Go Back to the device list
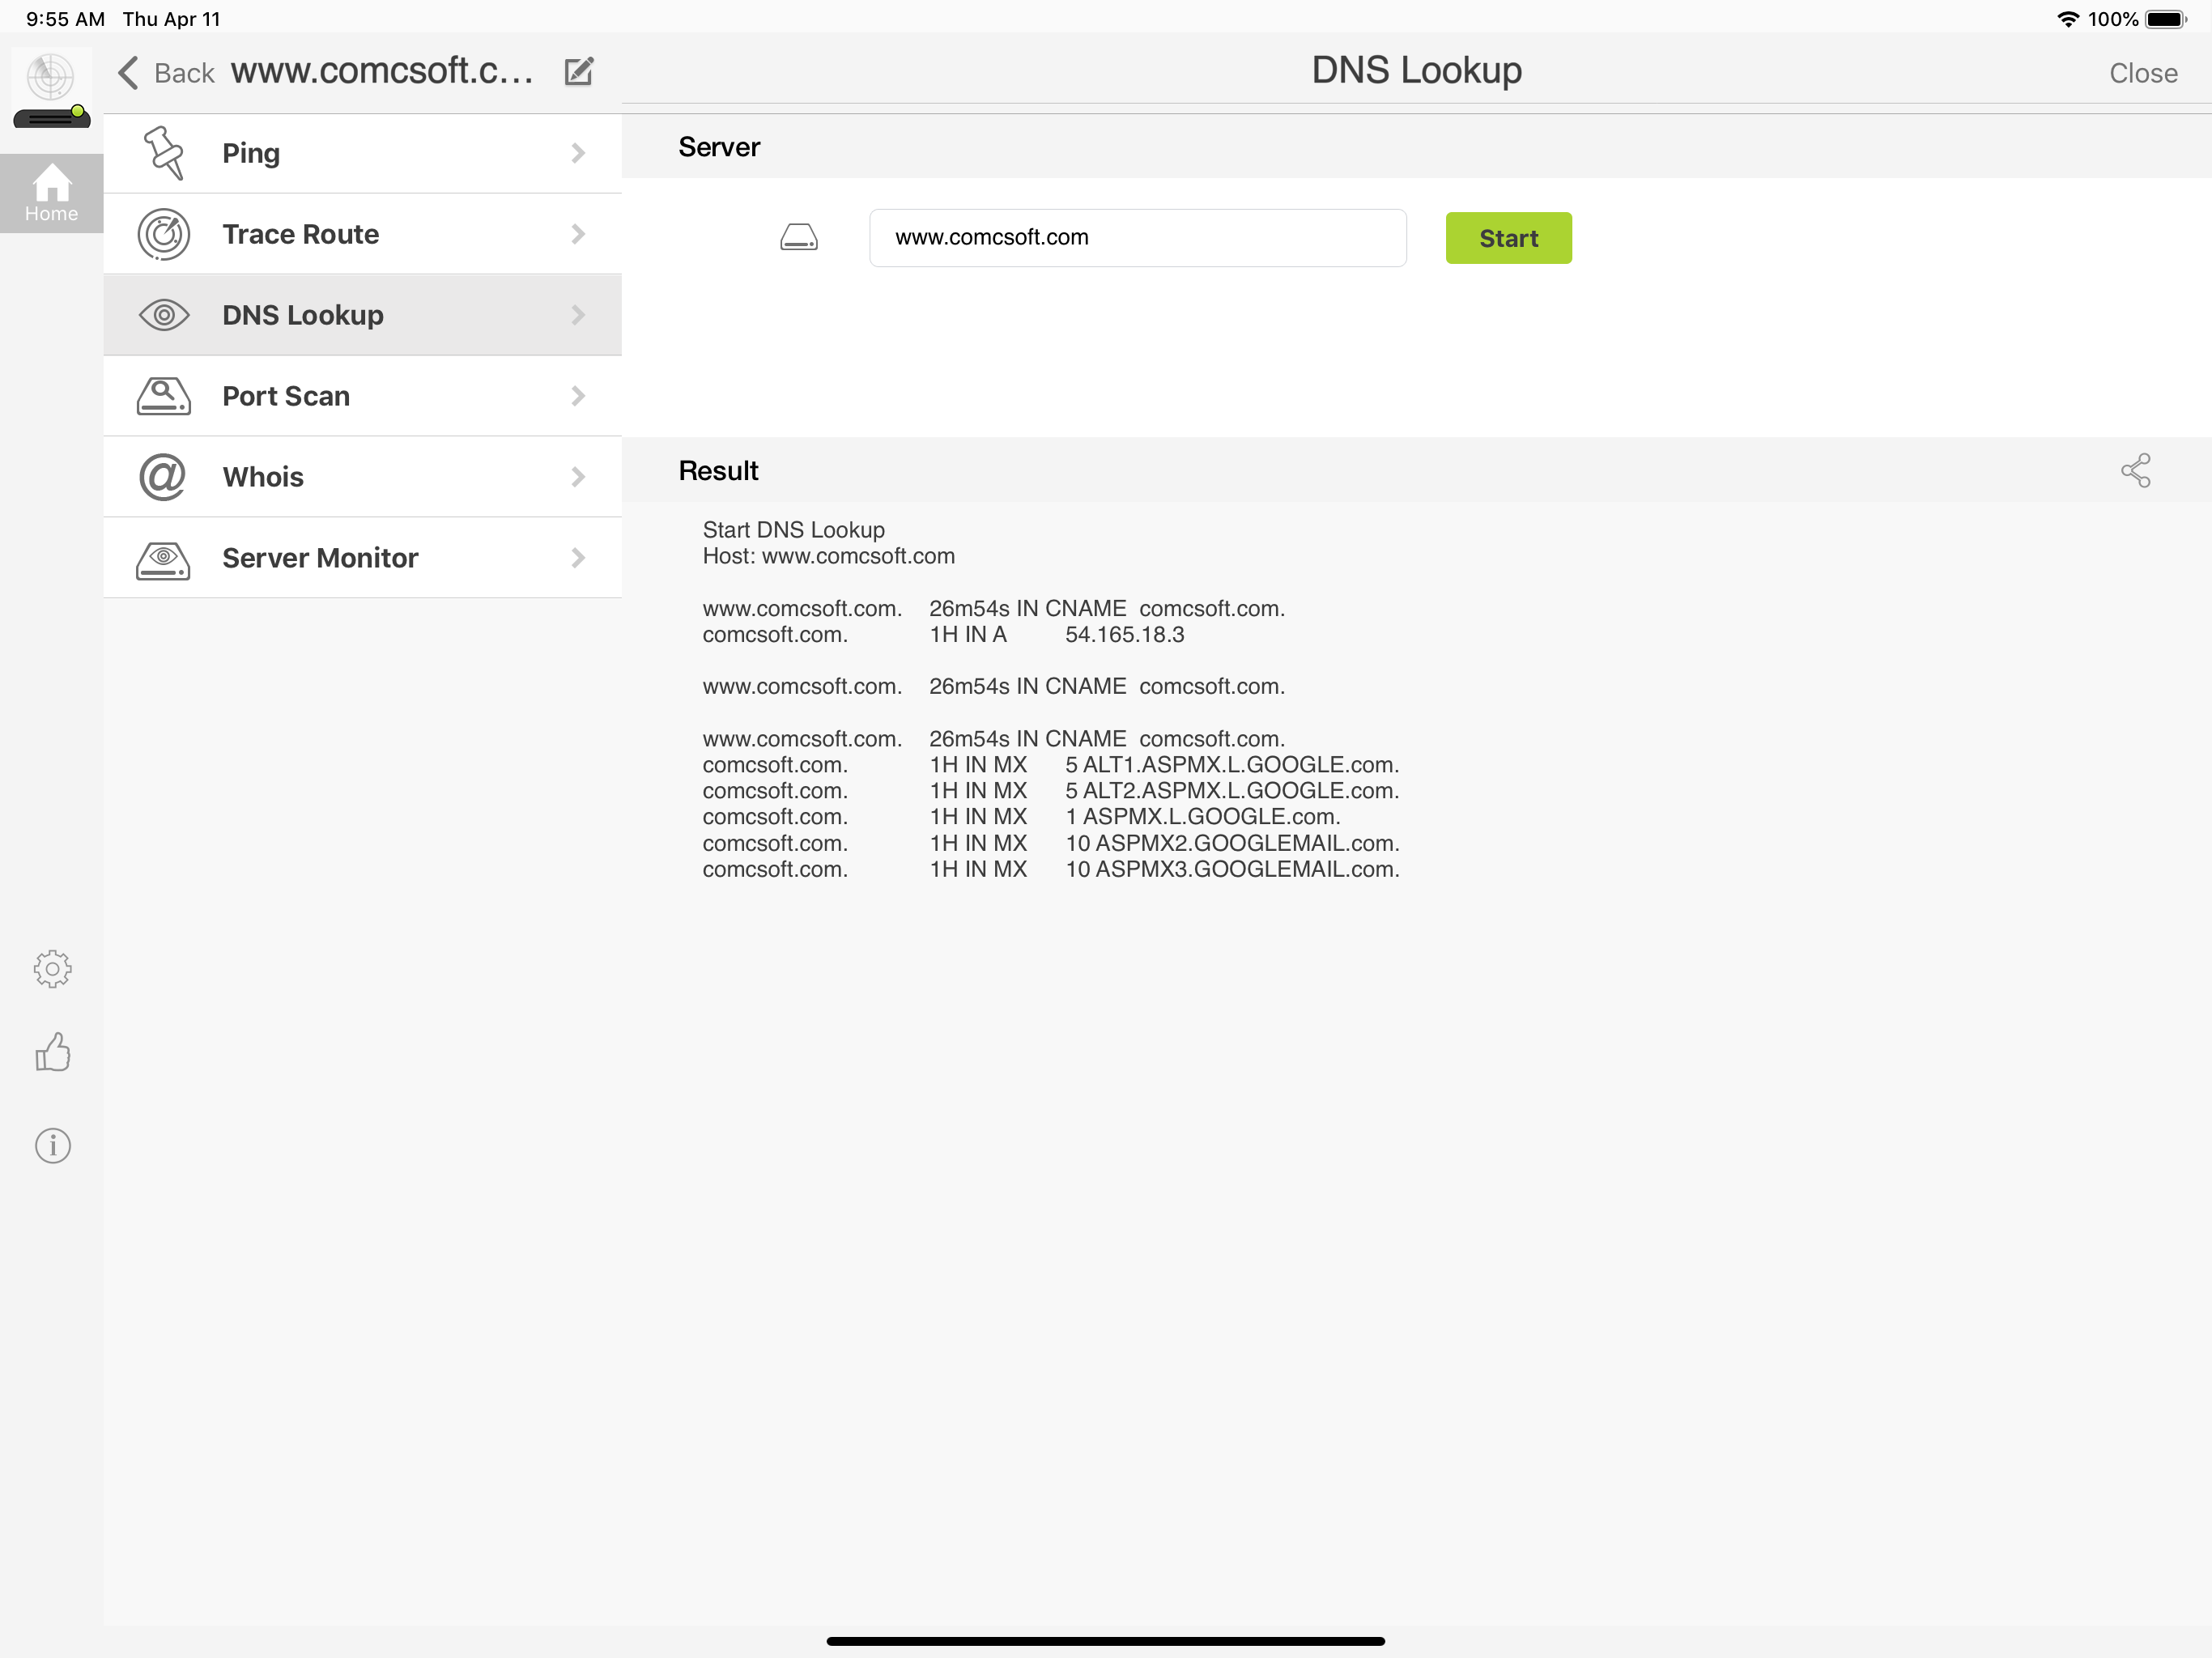 pyautogui.click(x=167, y=72)
